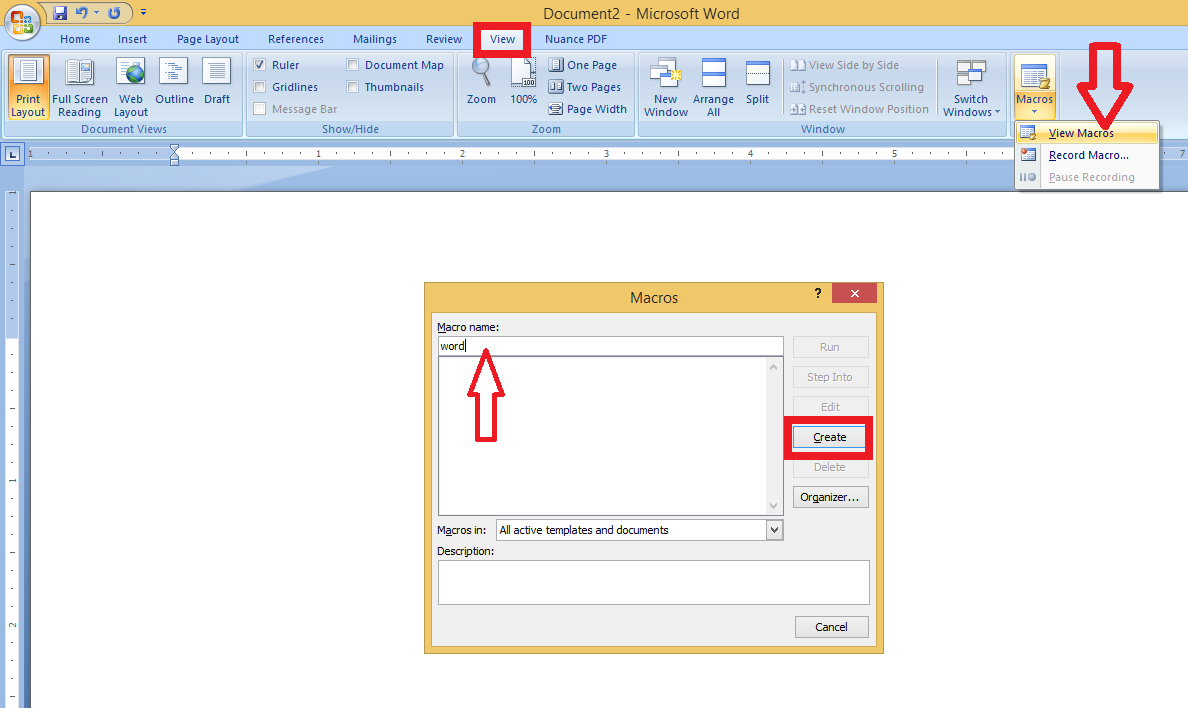Cancel the Macros dialog
This screenshot has height=708, width=1188.
click(831, 627)
